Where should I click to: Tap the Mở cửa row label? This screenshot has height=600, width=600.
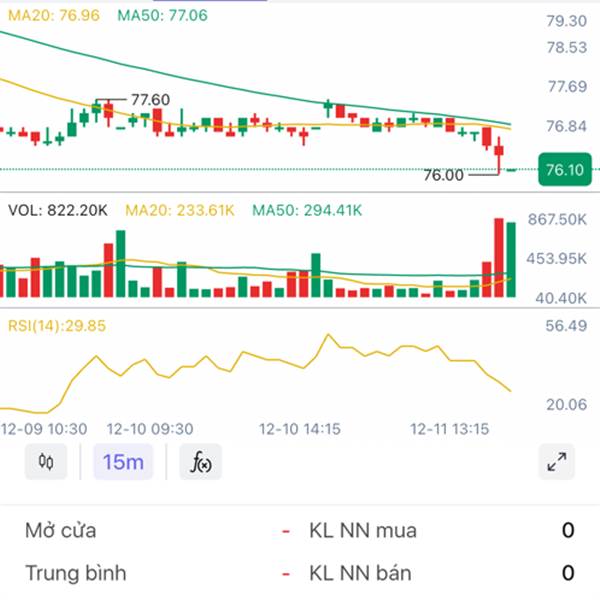[x=60, y=530]
